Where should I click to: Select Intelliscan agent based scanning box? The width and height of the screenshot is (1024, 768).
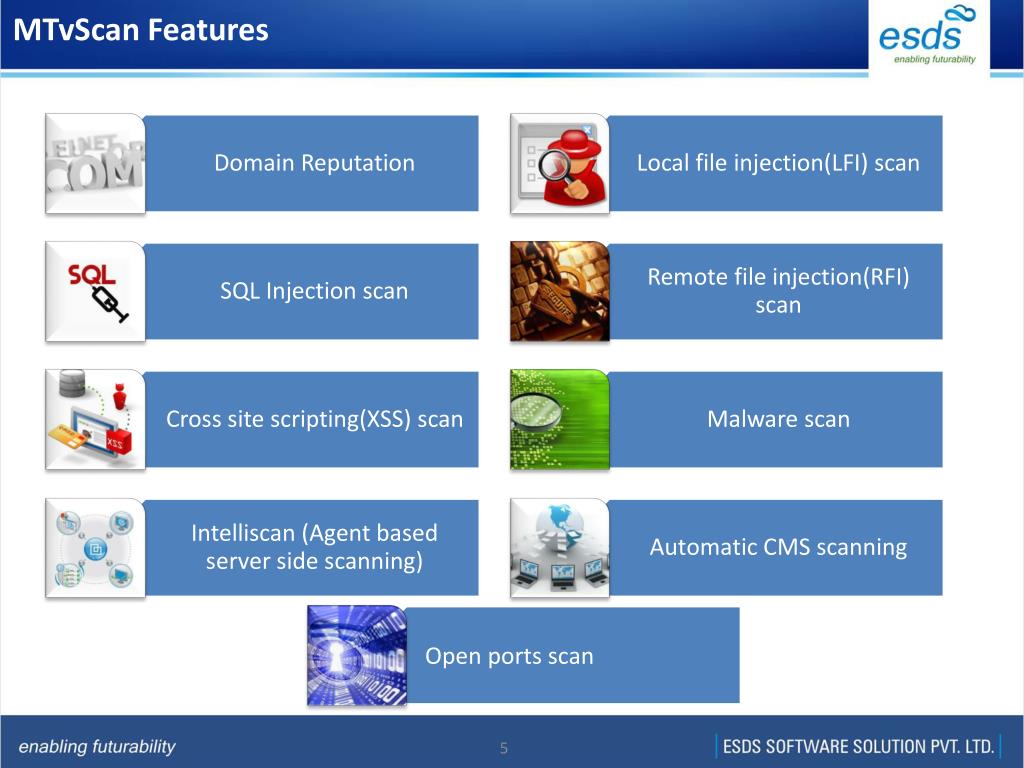(312, 547)
